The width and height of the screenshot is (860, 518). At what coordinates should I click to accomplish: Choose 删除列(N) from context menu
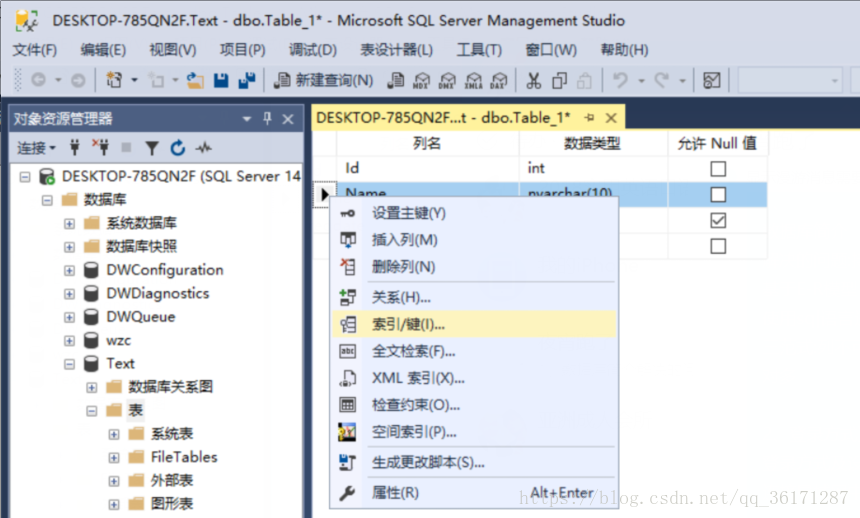pos(474,267)
